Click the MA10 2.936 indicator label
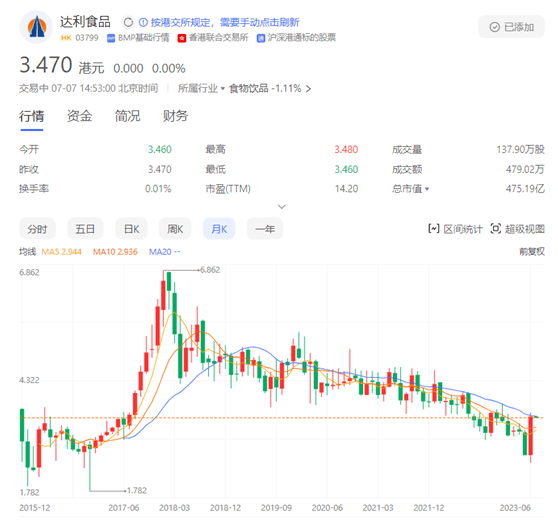 coord(115,252)
